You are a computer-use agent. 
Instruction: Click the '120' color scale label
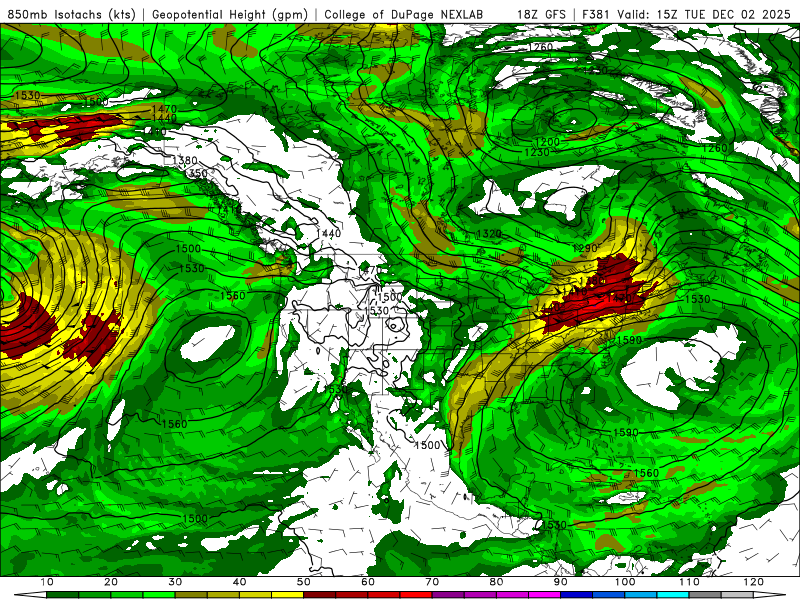point(753,582)
